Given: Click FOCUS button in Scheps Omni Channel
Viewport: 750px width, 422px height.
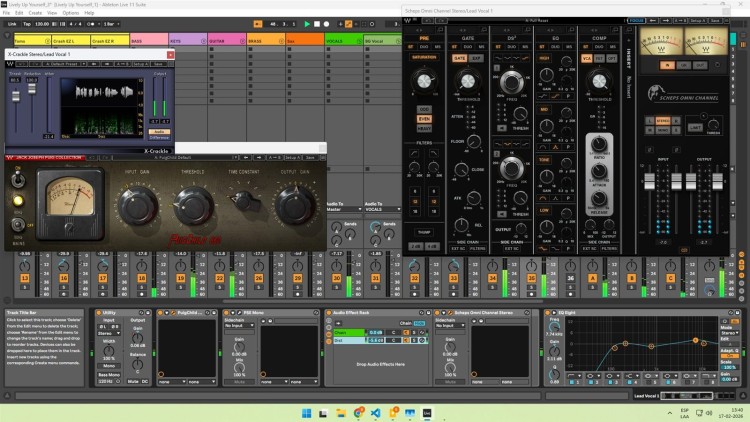Looking at the screenshot, I should [x=636, y=21].
